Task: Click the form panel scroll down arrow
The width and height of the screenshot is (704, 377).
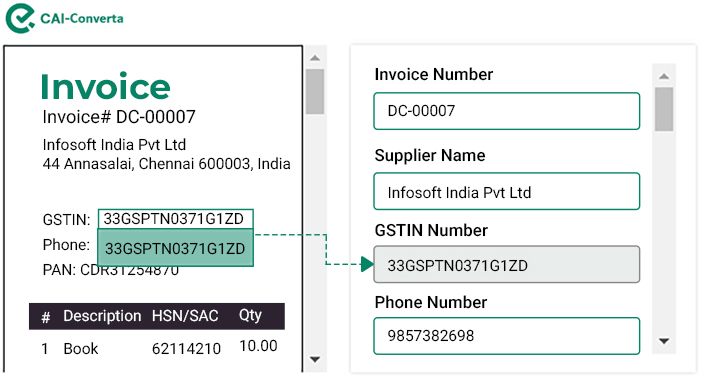Action: point(664,342)
